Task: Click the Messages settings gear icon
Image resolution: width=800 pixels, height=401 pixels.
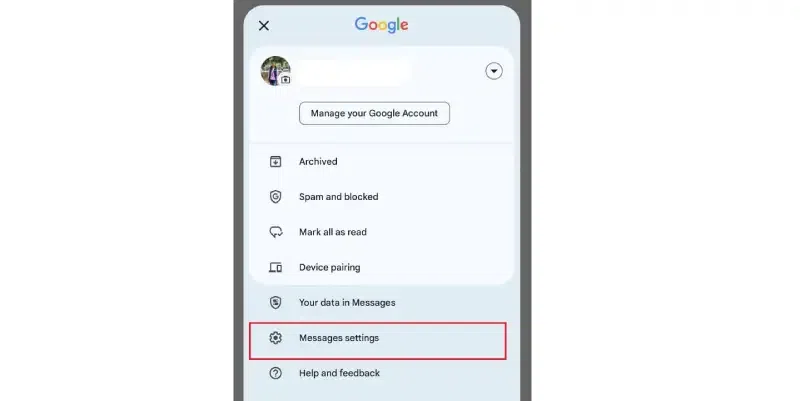Action: click(276, 338)
